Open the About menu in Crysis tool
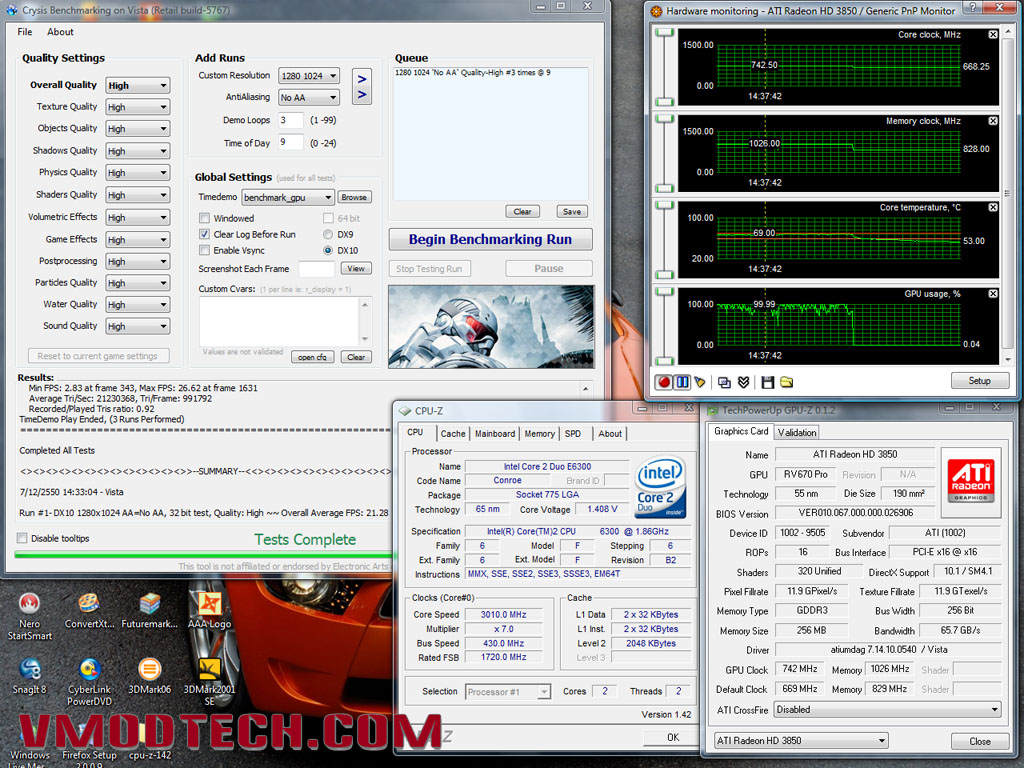Screen dimensions: 1024x768 60,32
